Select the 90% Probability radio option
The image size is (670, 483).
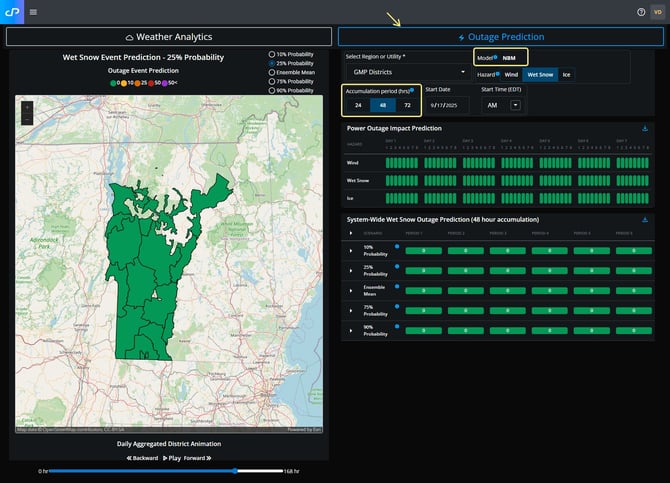pos(272,90)
